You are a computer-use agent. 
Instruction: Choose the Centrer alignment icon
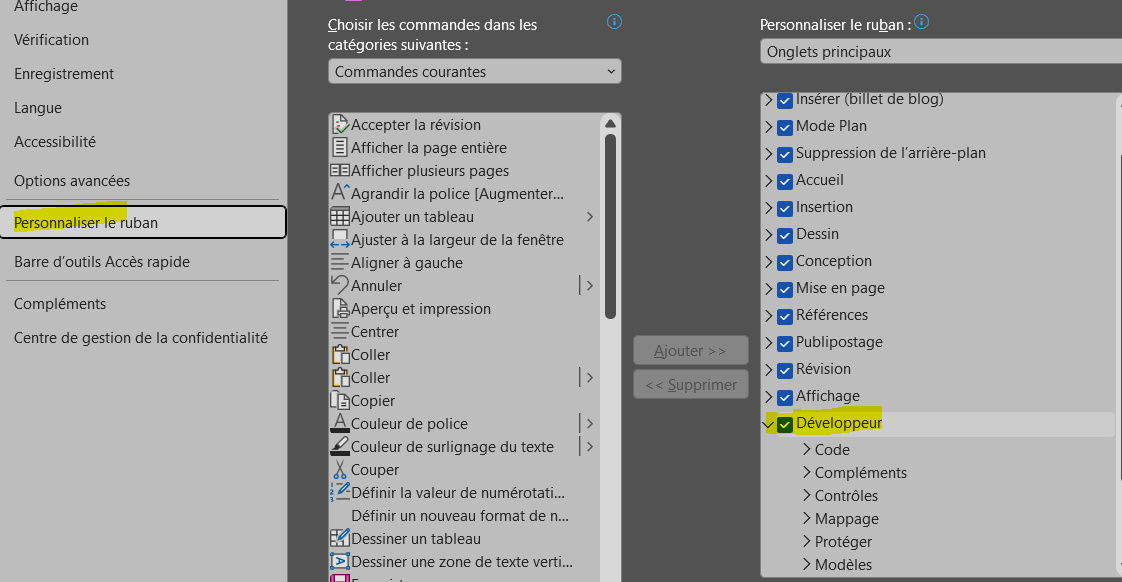(x=340, y=331)
